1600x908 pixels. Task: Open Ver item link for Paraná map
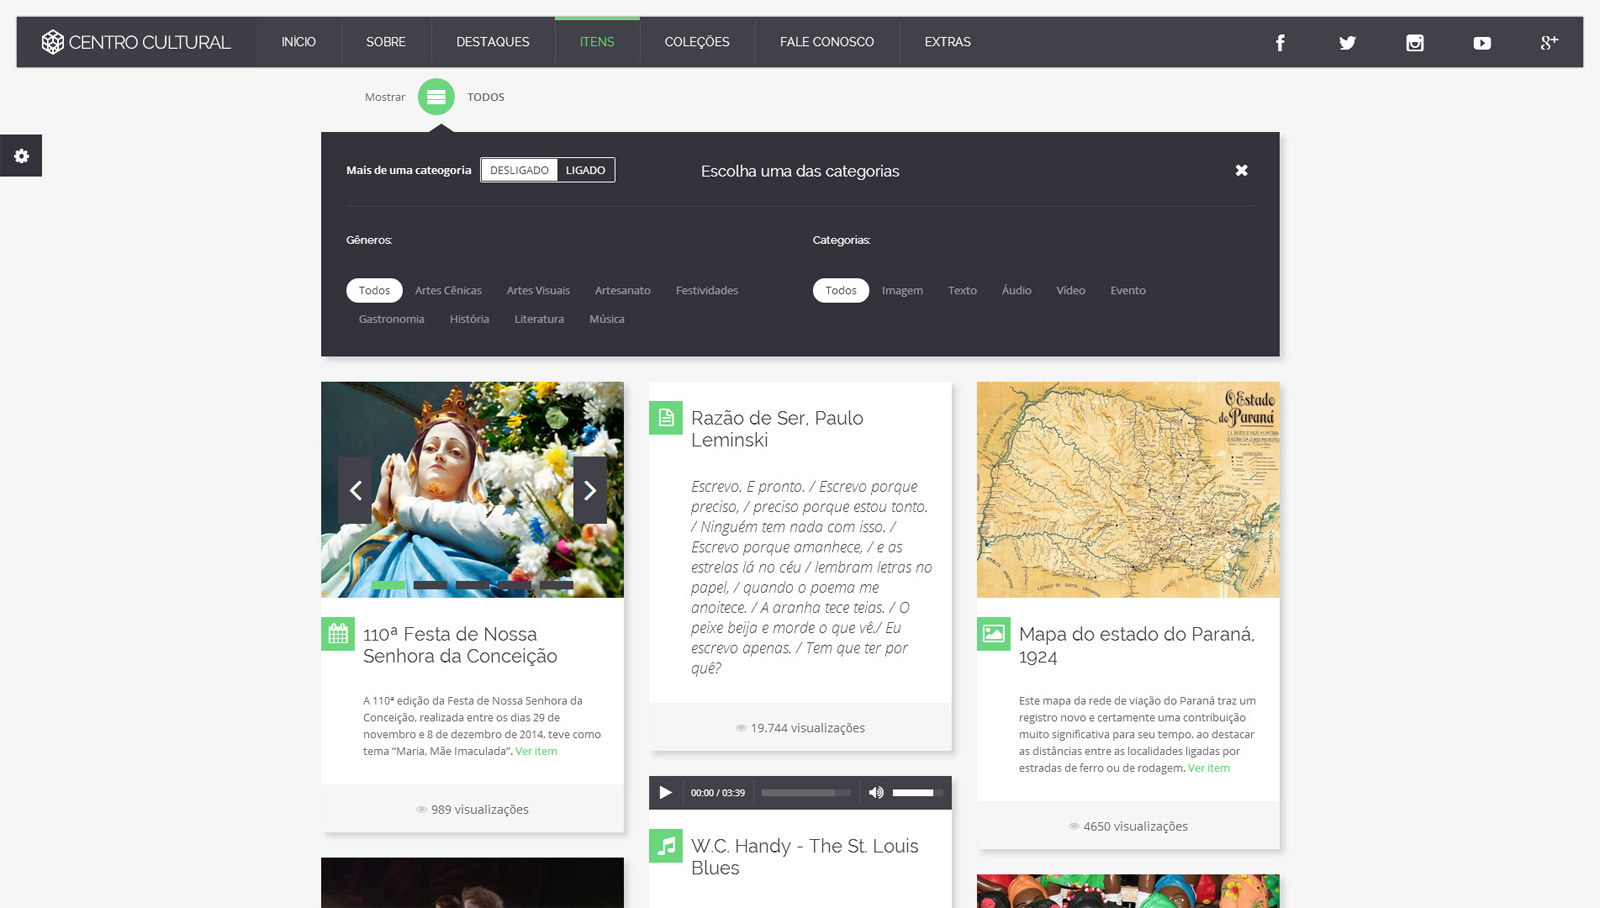coord(1209,768)
